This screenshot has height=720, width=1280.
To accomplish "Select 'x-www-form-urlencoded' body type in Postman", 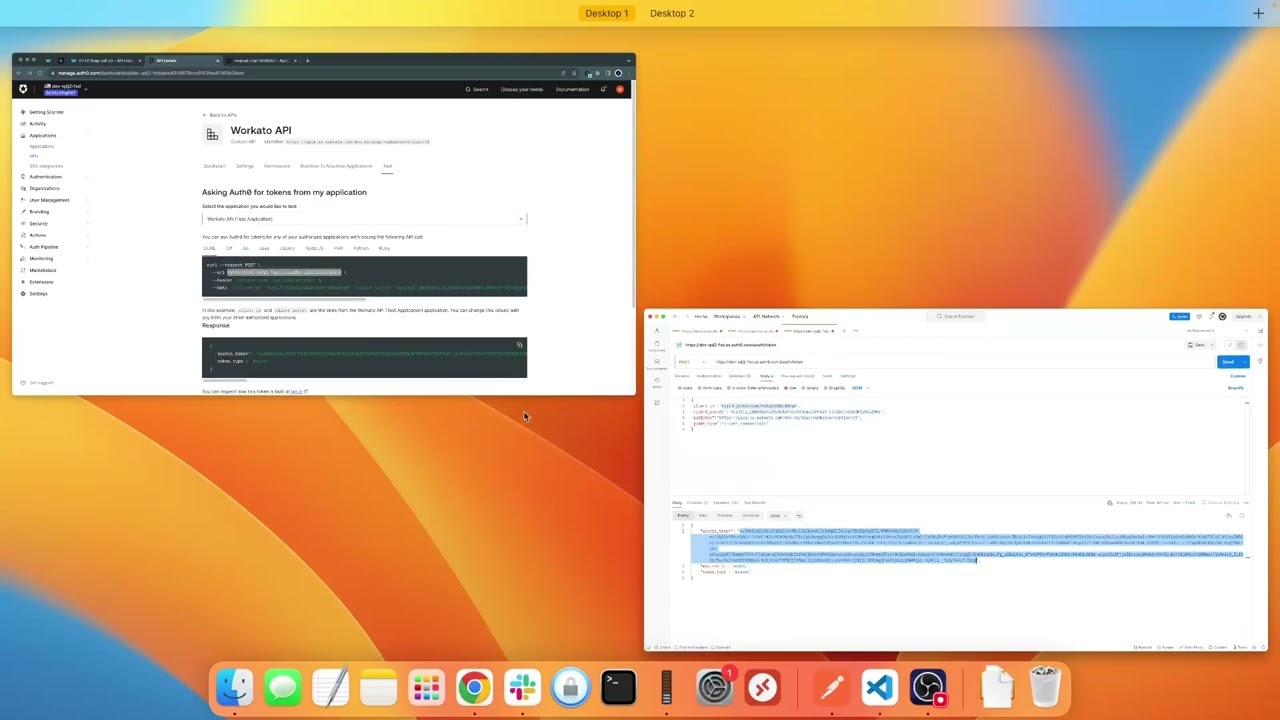I will (753, 388).
